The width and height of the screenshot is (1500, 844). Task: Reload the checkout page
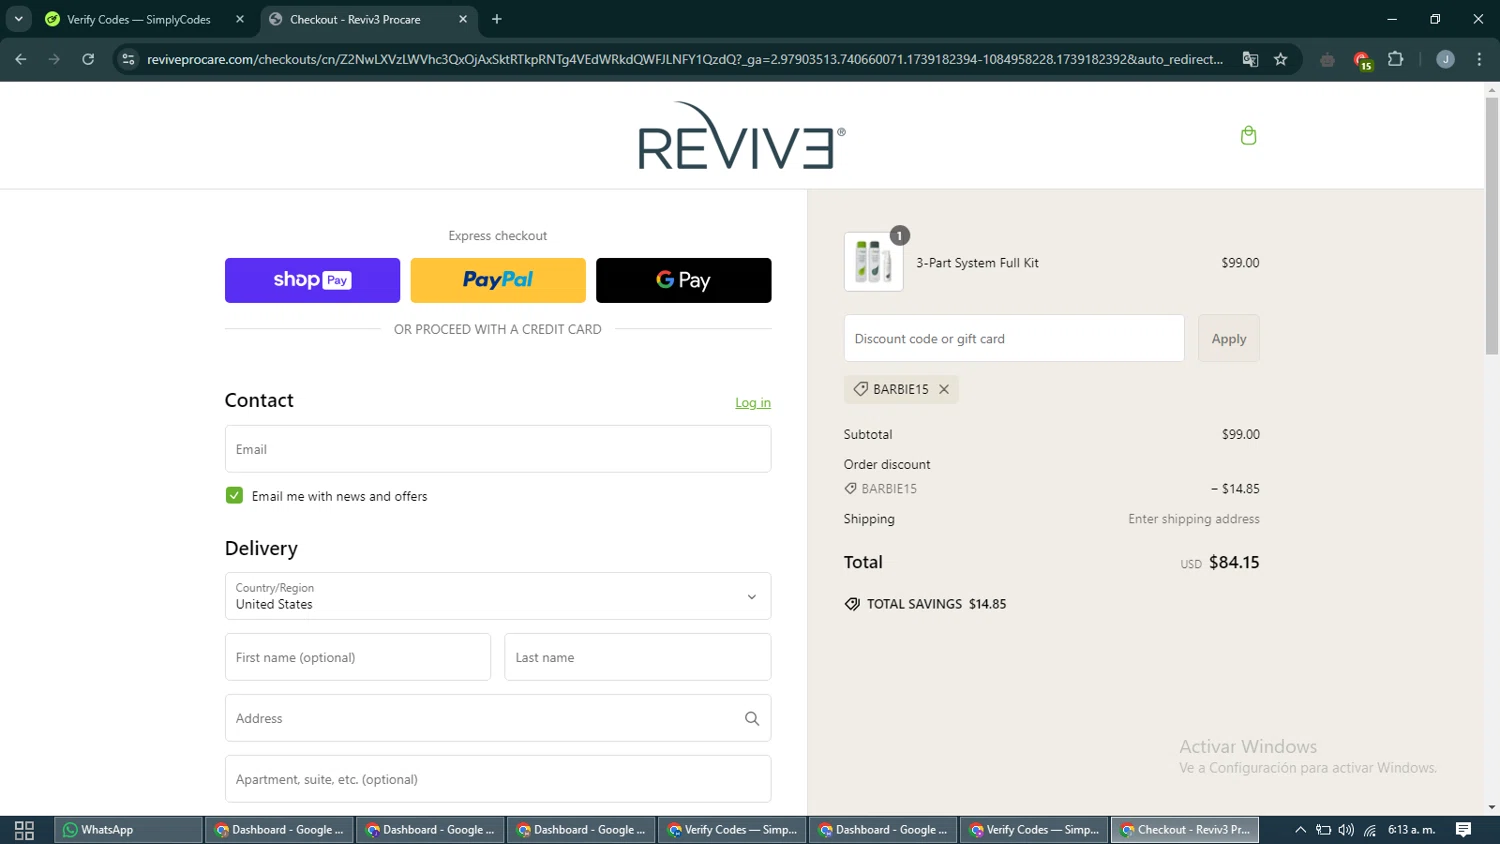click(x=88, y=59)
